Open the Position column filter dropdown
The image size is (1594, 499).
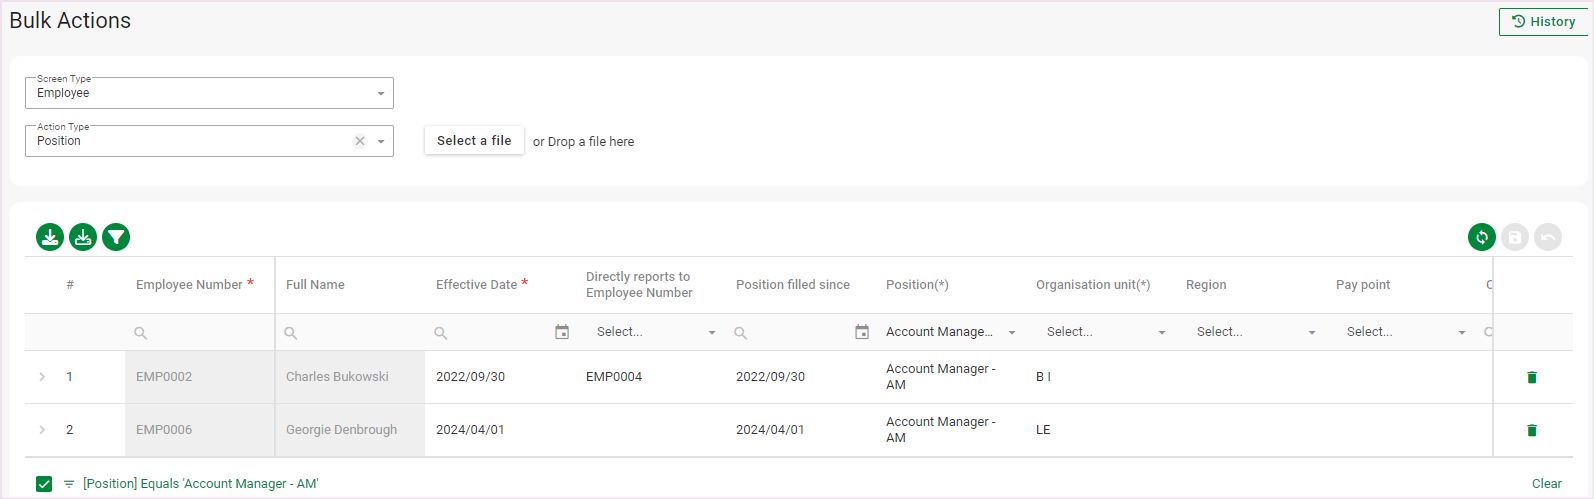tap(1011, 333)
